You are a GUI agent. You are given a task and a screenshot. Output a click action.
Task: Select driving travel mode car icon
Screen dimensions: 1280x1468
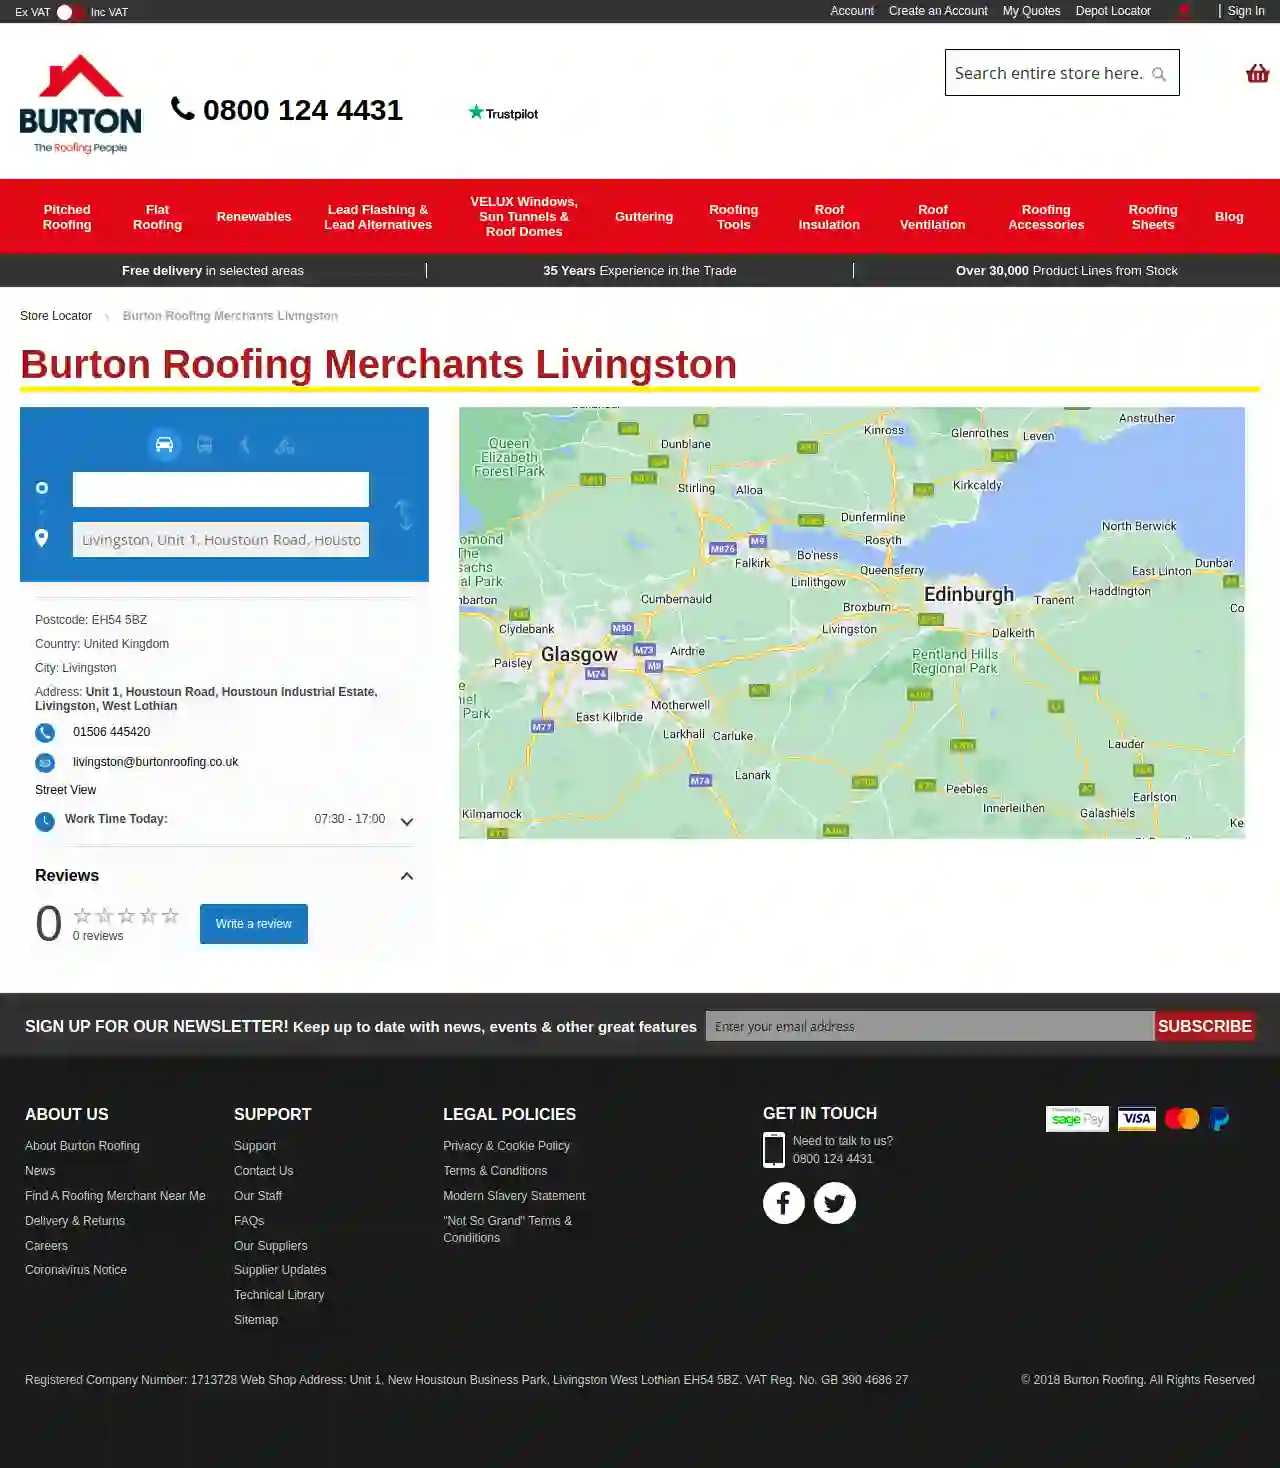click(x=164, y=445)
